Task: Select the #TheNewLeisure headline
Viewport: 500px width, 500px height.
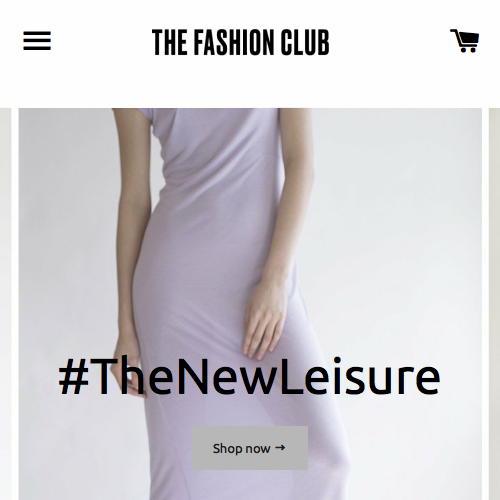Action: point(249,376)
